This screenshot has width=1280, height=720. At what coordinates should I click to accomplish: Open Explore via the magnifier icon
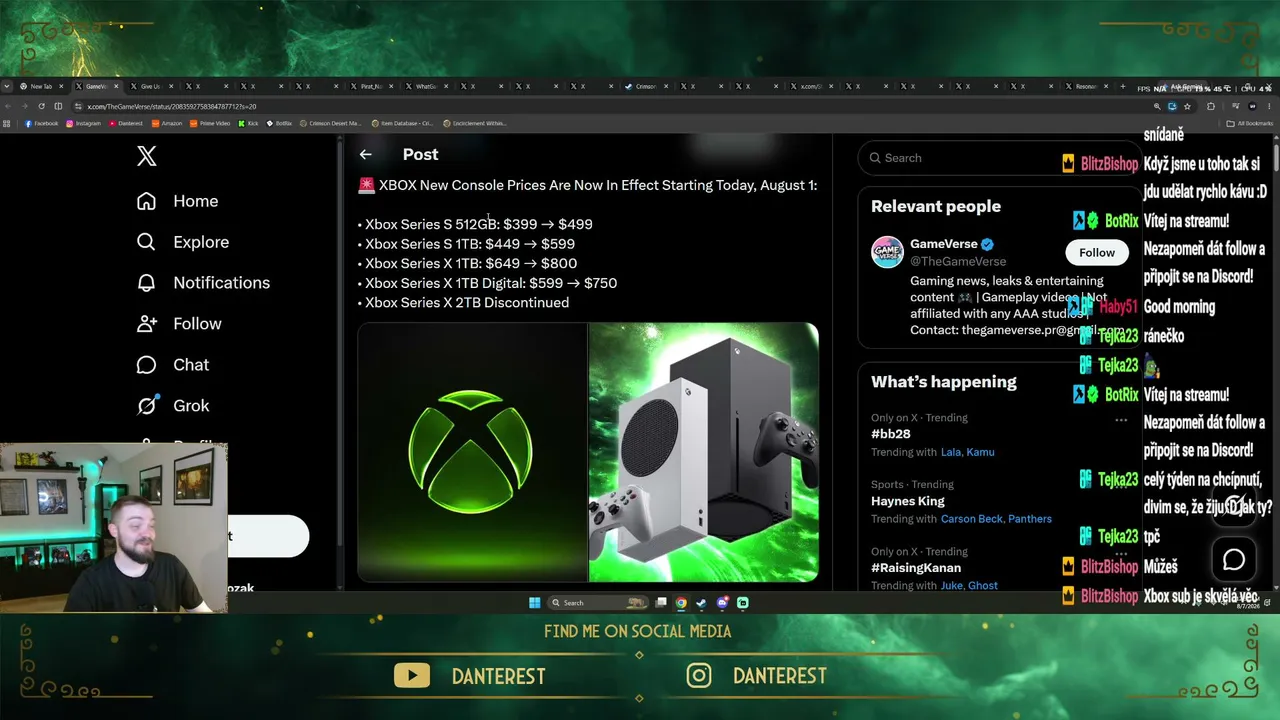tap(146, 242)
